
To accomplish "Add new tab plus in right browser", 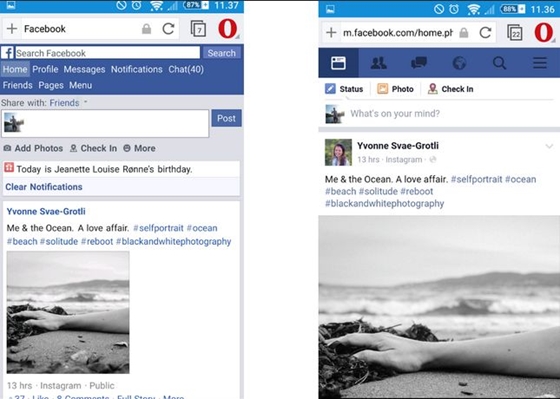I will click(x=331, y=33).
